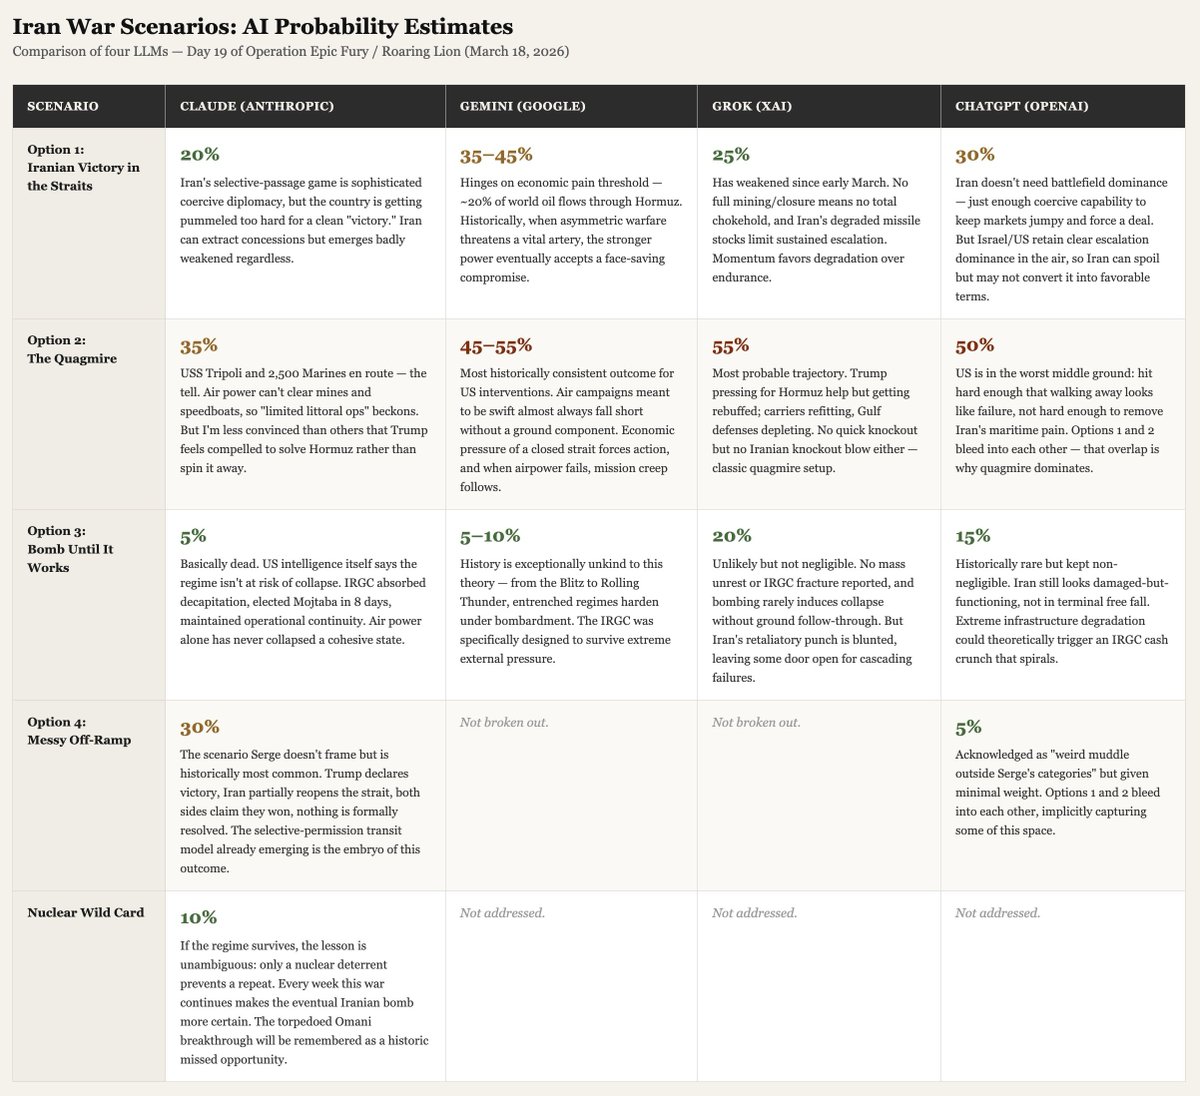Viewport: 1200px width, 1096px height.
Task: Click Gemini's 'Not broken out.' cell
Action: 504,722
